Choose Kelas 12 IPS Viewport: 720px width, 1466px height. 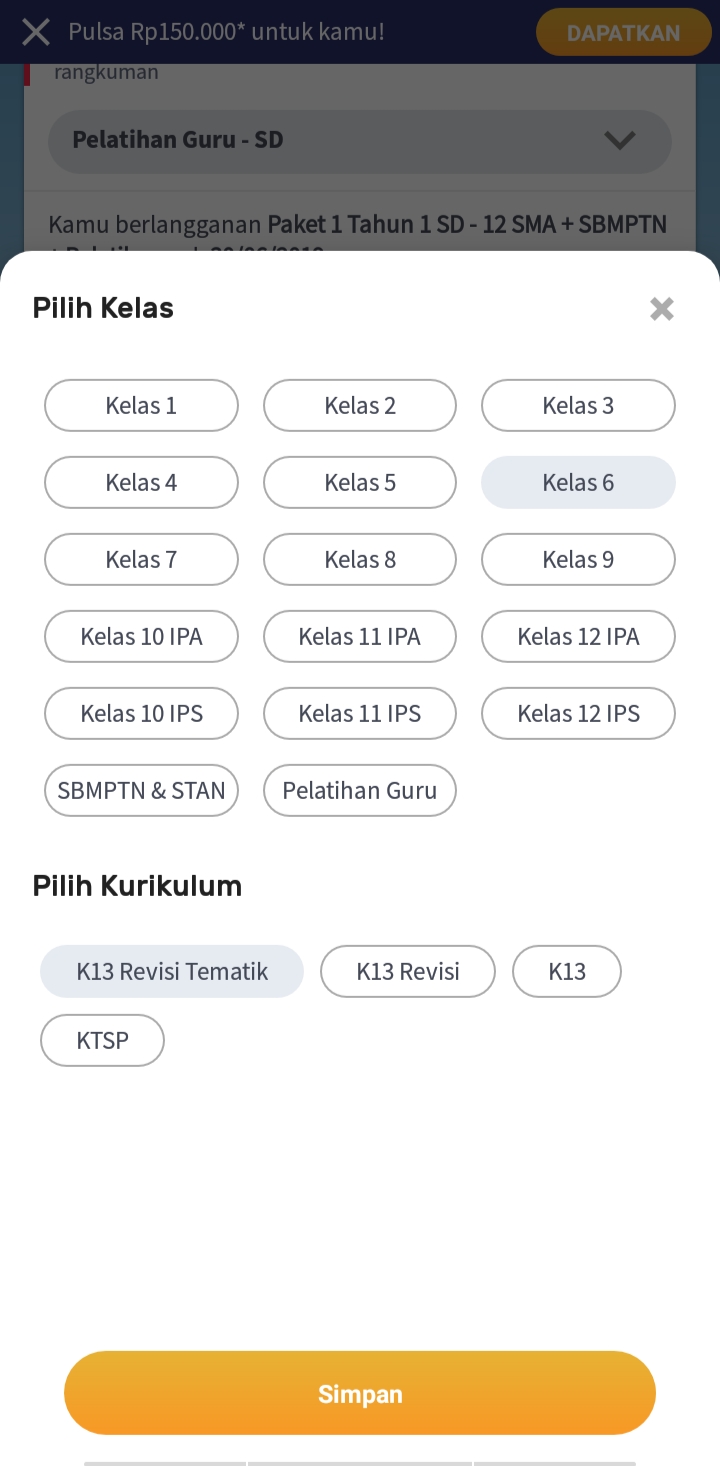coord(578,713)
